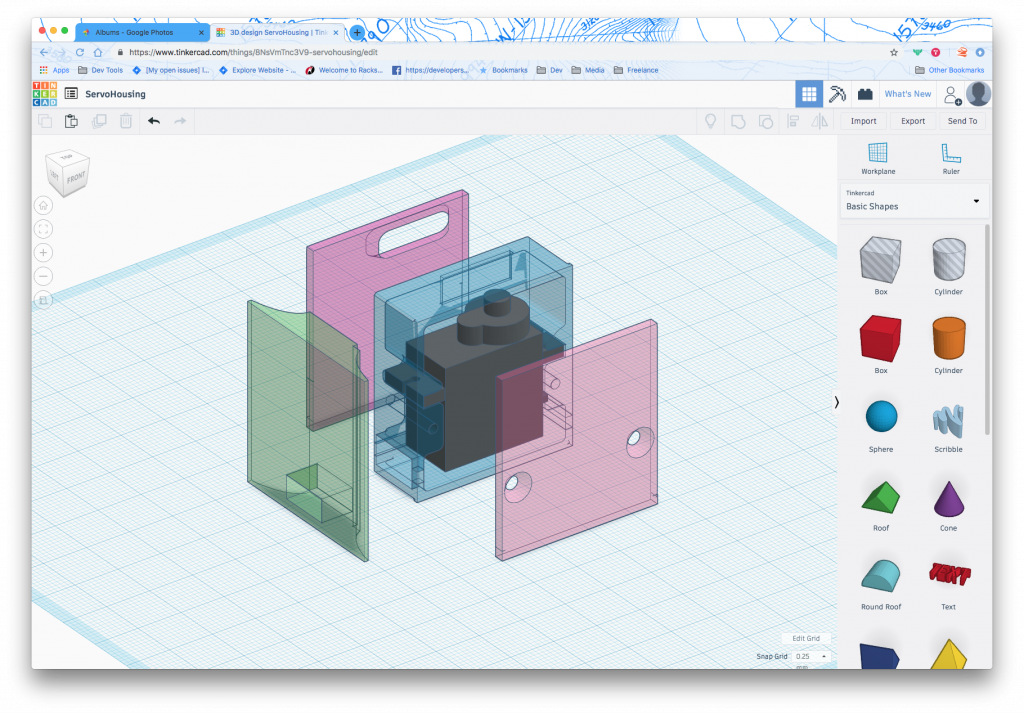The height and width of the screenshot is (714, 1024).
Task: Click the Paste clipboard icon
Action: click(x=71, y=121)
